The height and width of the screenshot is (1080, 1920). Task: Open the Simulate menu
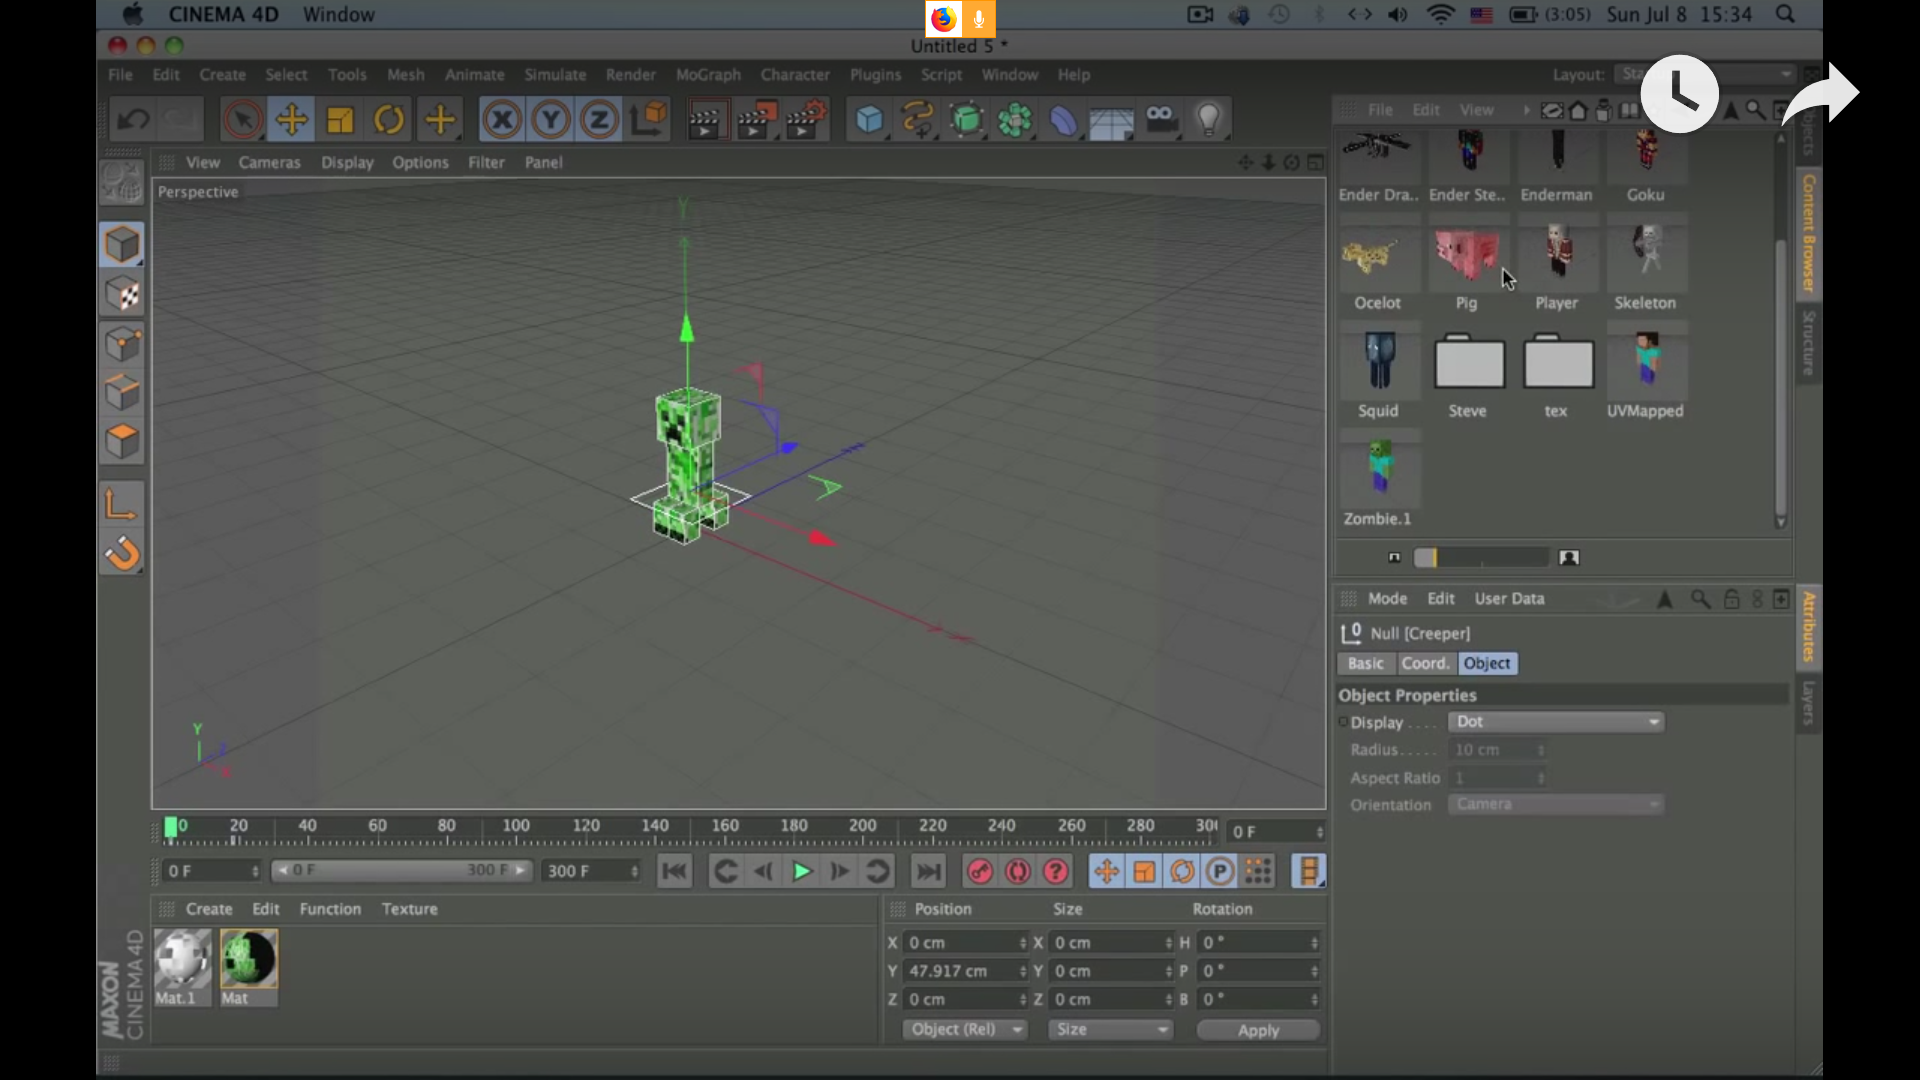point(555,75)
